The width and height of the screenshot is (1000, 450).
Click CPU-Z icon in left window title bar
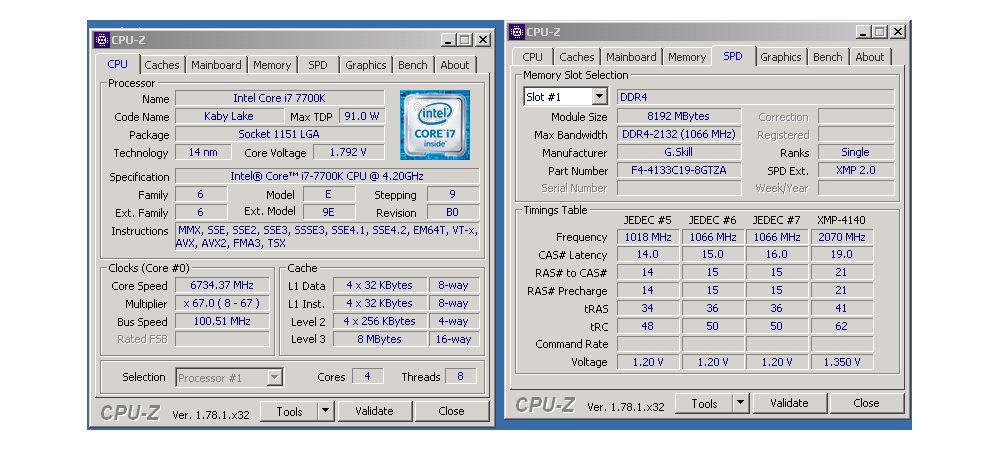coord(102,40)
